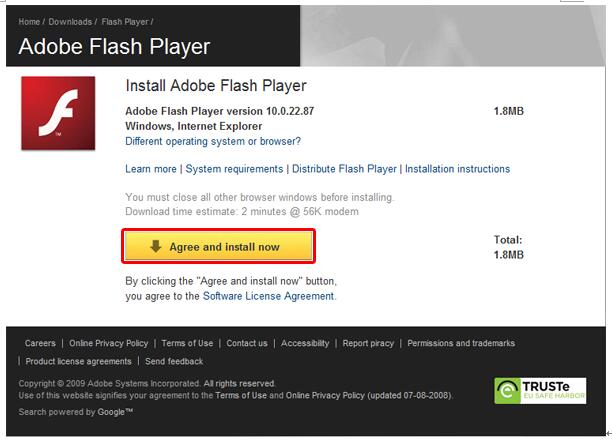The width and height of the screenshot is (612, 444).
Task: Open Installation instructions link
Action: pos(457,169)
